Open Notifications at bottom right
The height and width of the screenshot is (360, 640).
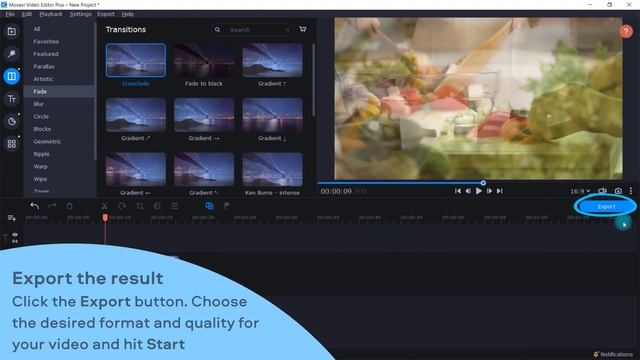pos(613,354)
